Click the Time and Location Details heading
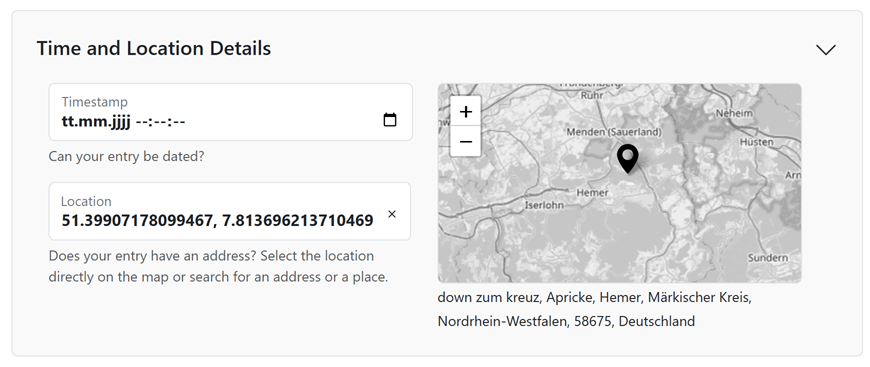The height and width of the screenshot is (367, 870). pyautogui.click(x=154, y=48)
